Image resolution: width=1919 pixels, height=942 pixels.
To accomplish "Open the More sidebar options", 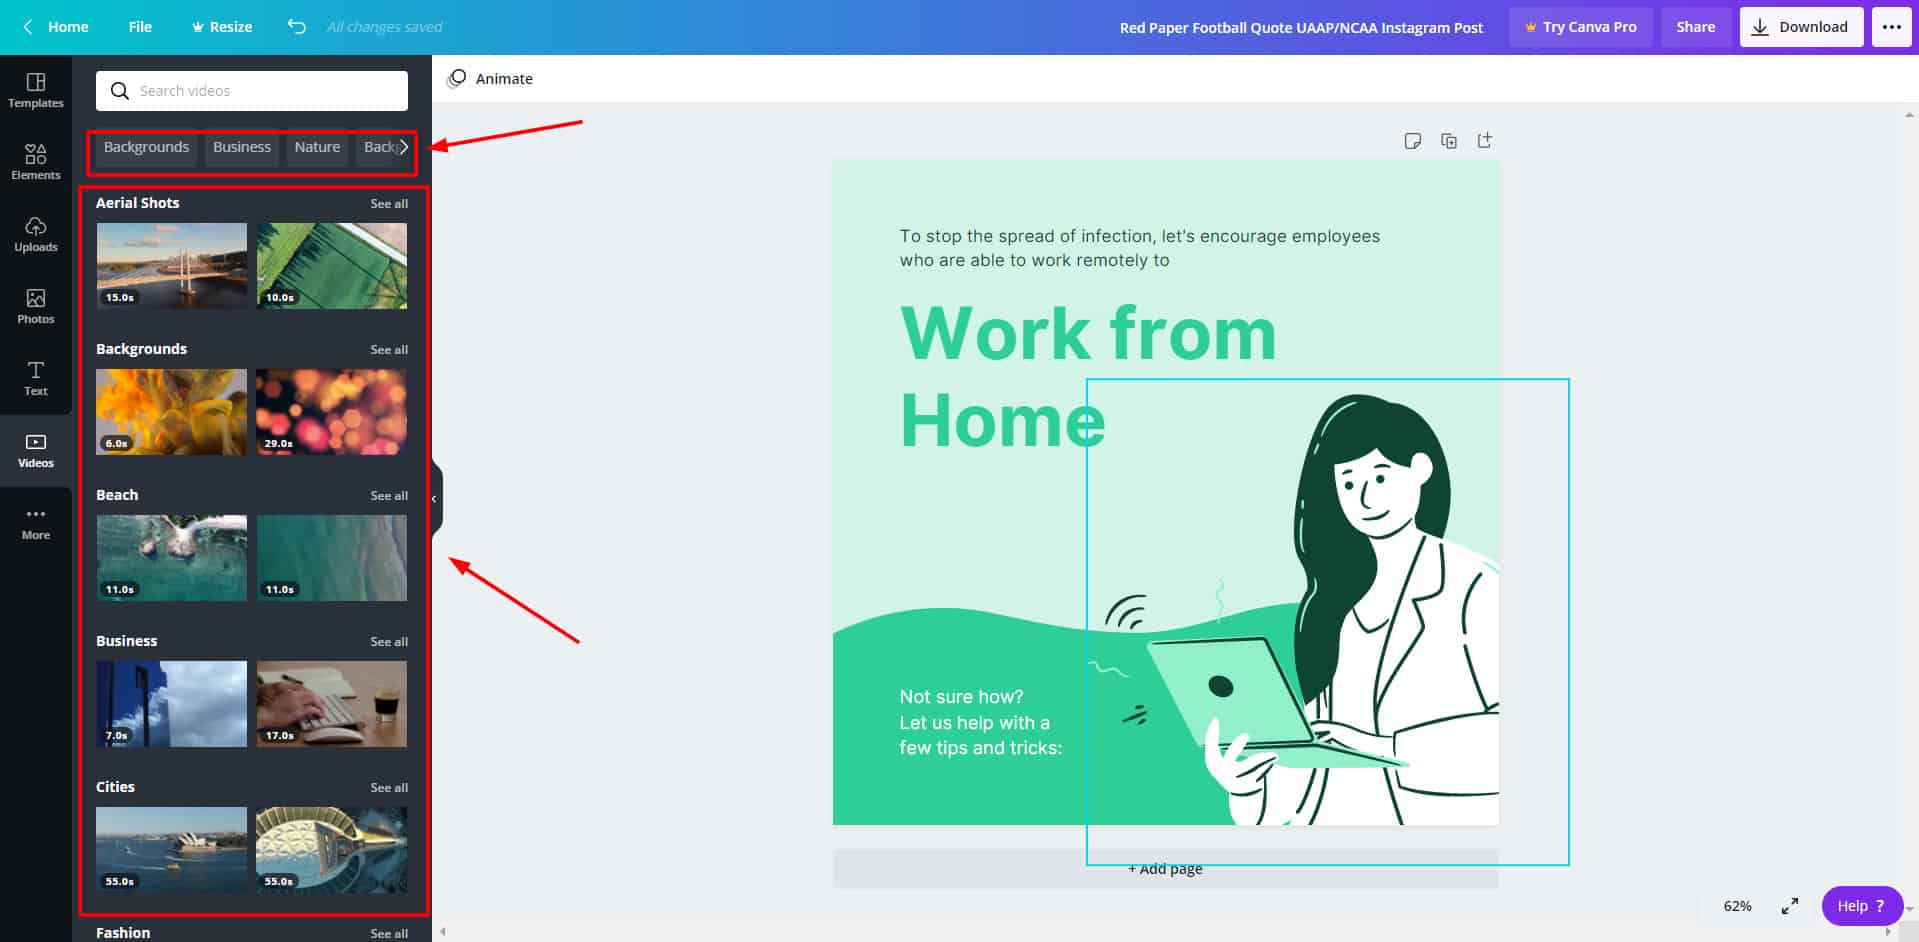I will pyautogui.click(x=36, y=522).
